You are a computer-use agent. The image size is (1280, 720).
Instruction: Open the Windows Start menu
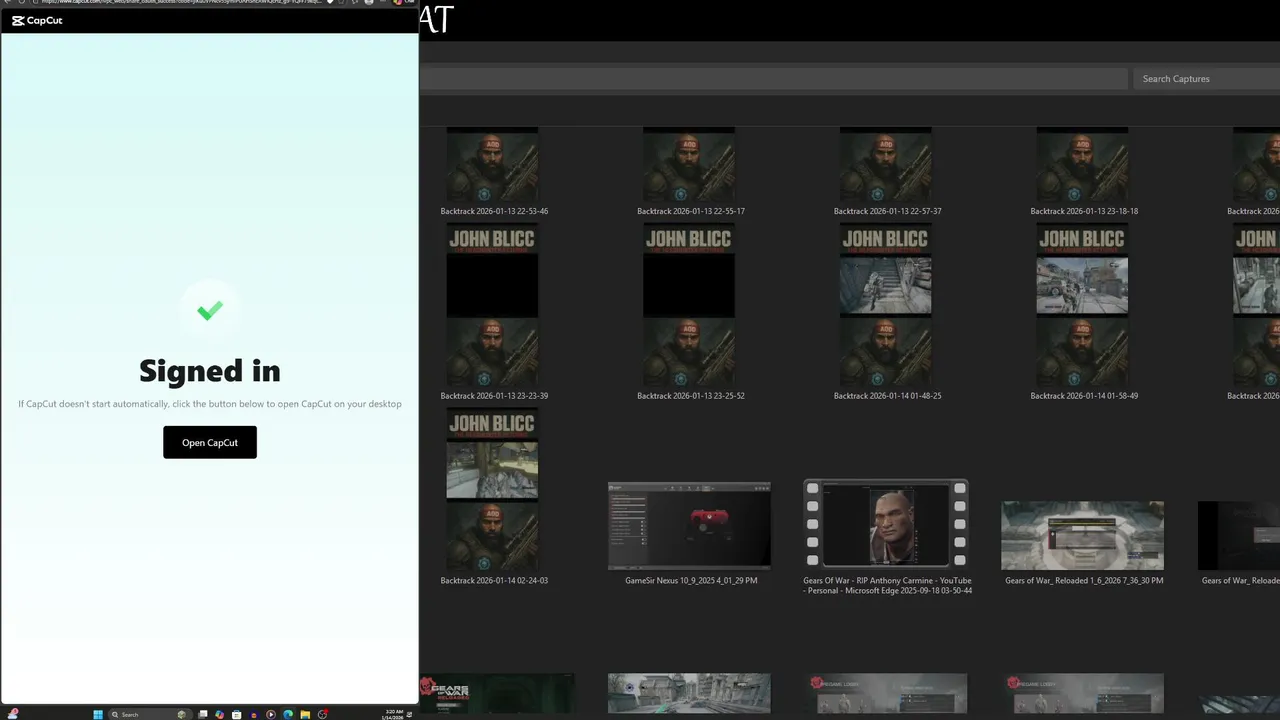point(98,714)
